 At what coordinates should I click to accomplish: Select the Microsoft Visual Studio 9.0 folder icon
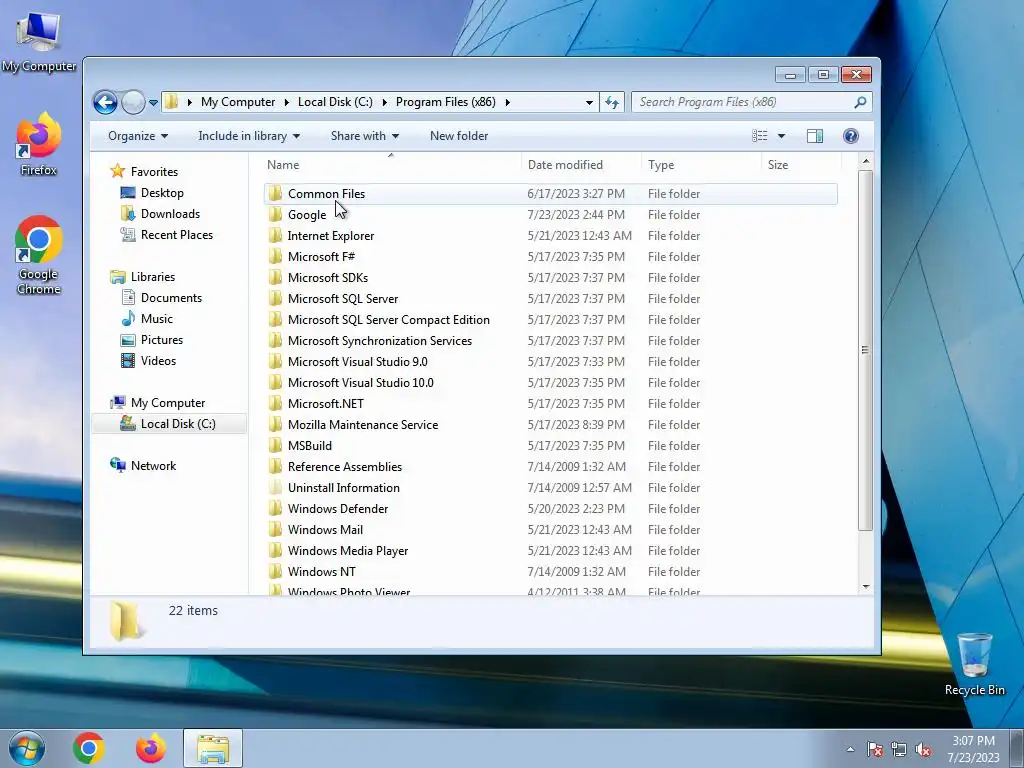(276, 361)
